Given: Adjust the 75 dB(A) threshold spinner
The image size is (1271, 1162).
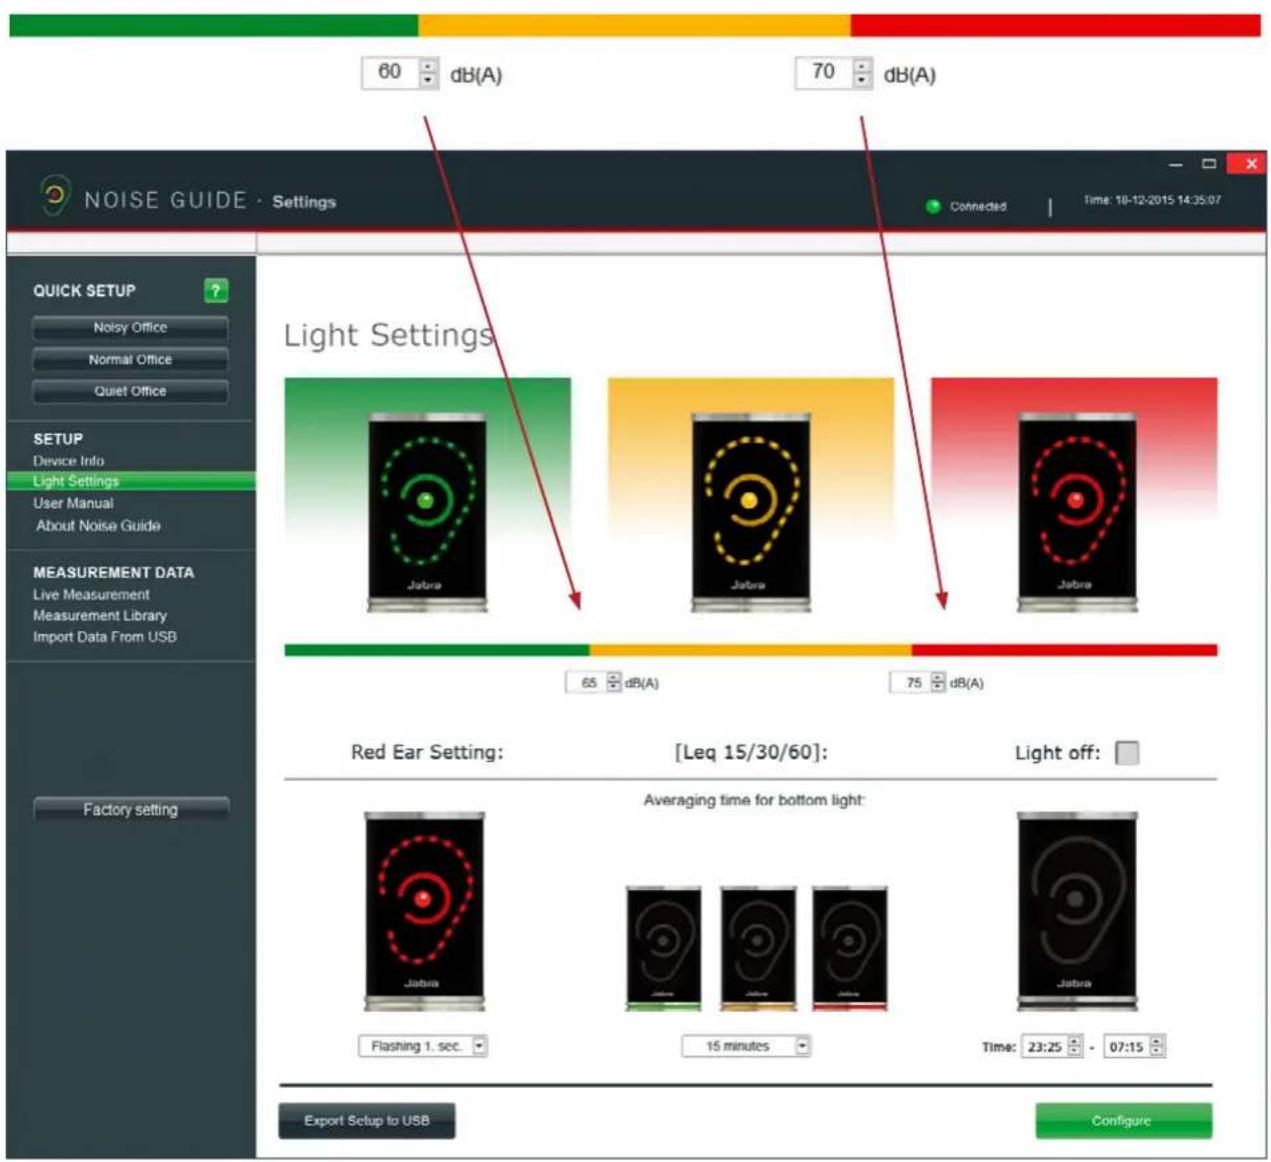Looking at the screenshot, I should pyautogui.click(x=937, y=682).
